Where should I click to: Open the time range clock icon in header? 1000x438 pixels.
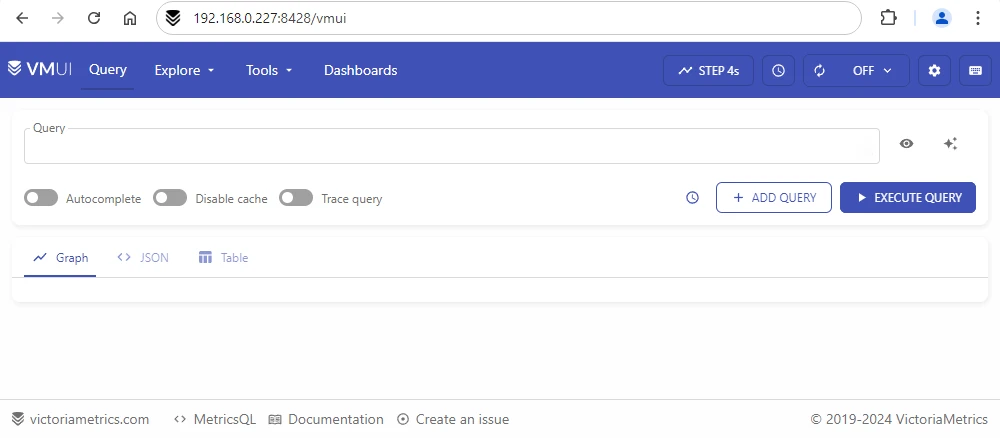click(779, 70)
